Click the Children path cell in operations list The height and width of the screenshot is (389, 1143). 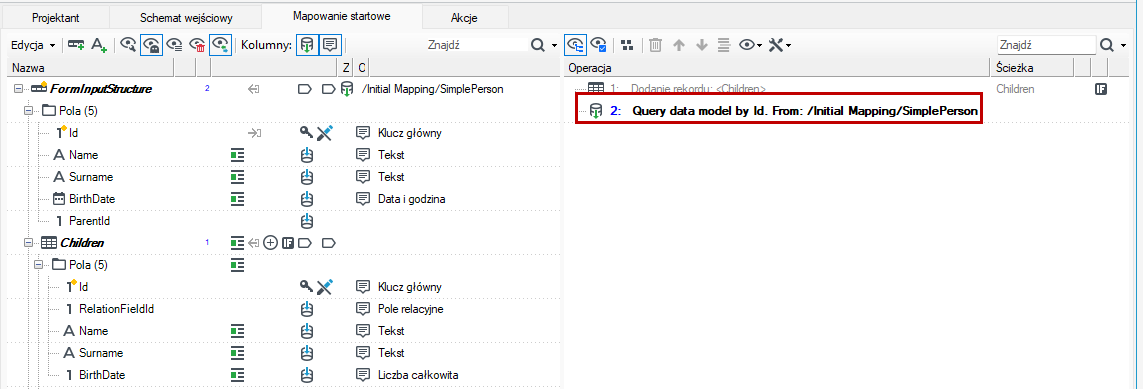pos(1015,89)
